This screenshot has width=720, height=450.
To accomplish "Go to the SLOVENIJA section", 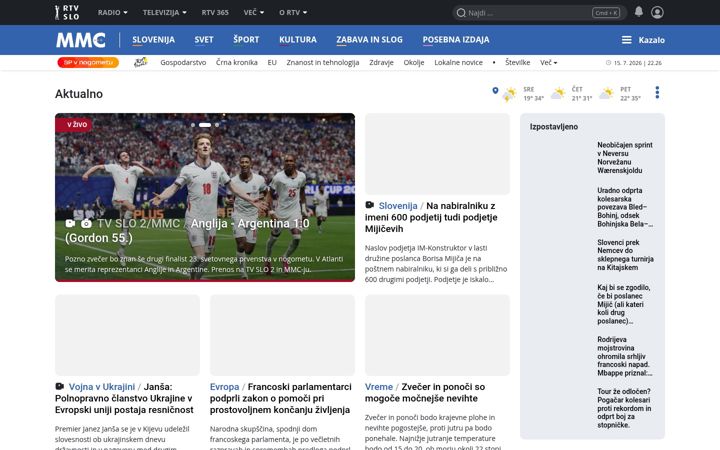I will pos(153,40).
